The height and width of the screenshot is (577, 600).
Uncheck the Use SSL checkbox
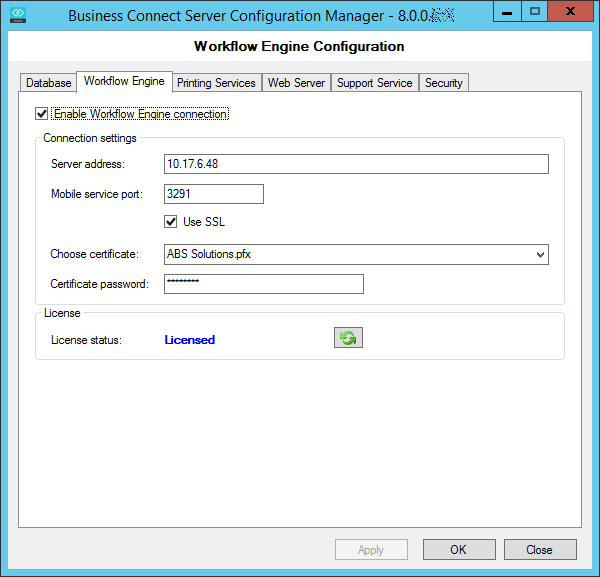pos(171,222)
